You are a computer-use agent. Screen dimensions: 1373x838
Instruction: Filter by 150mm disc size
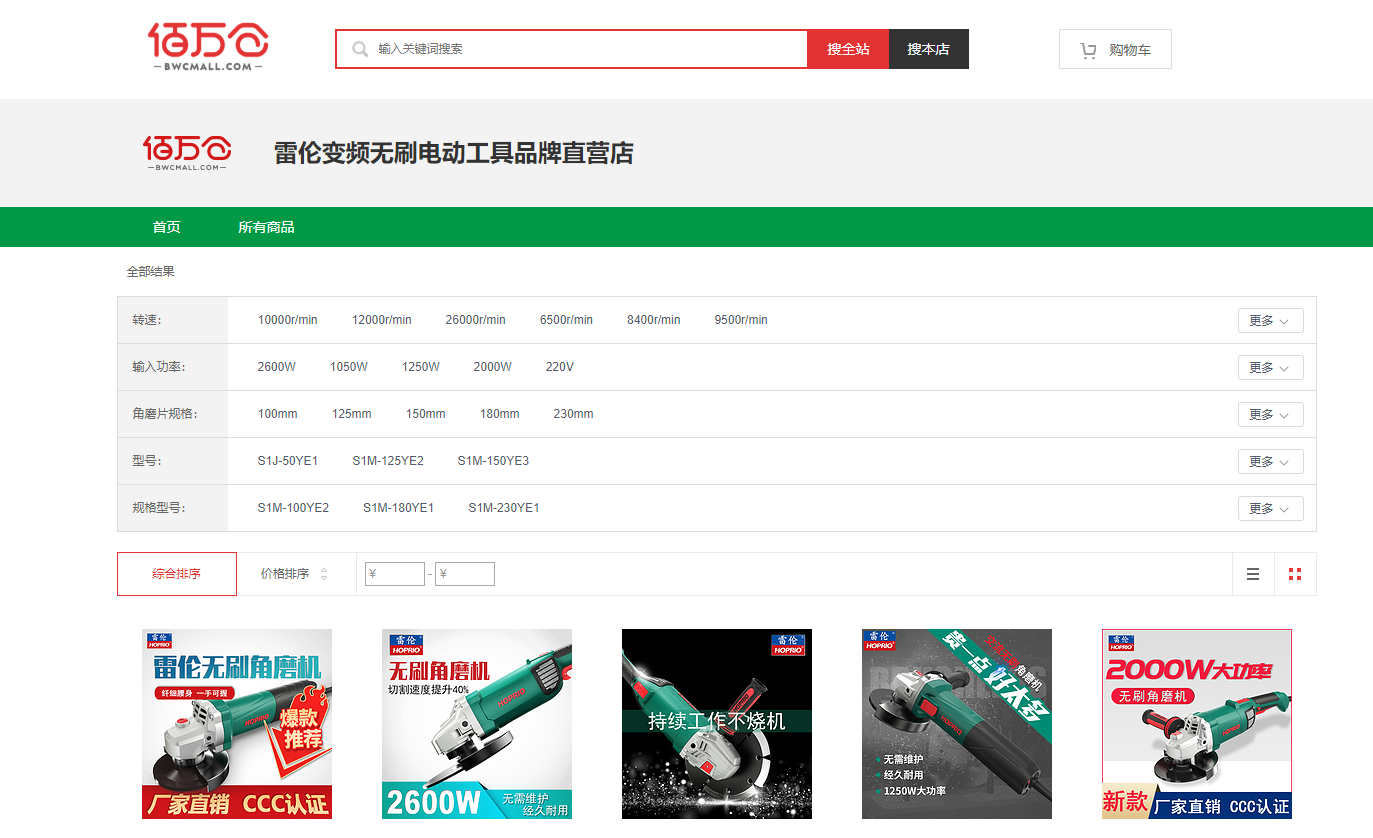[x=426, y=414]
